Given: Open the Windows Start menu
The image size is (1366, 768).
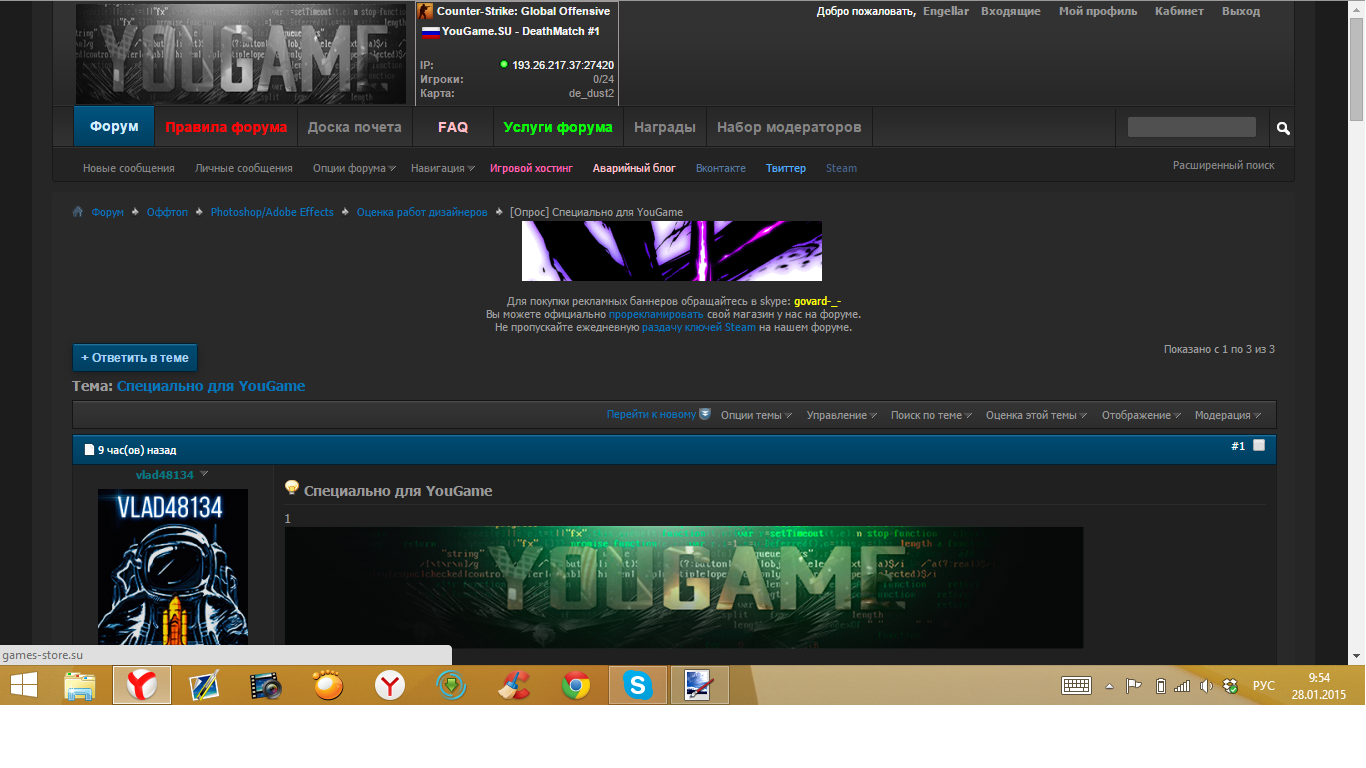Looking at the screenshot, I should tap(23, 686).
